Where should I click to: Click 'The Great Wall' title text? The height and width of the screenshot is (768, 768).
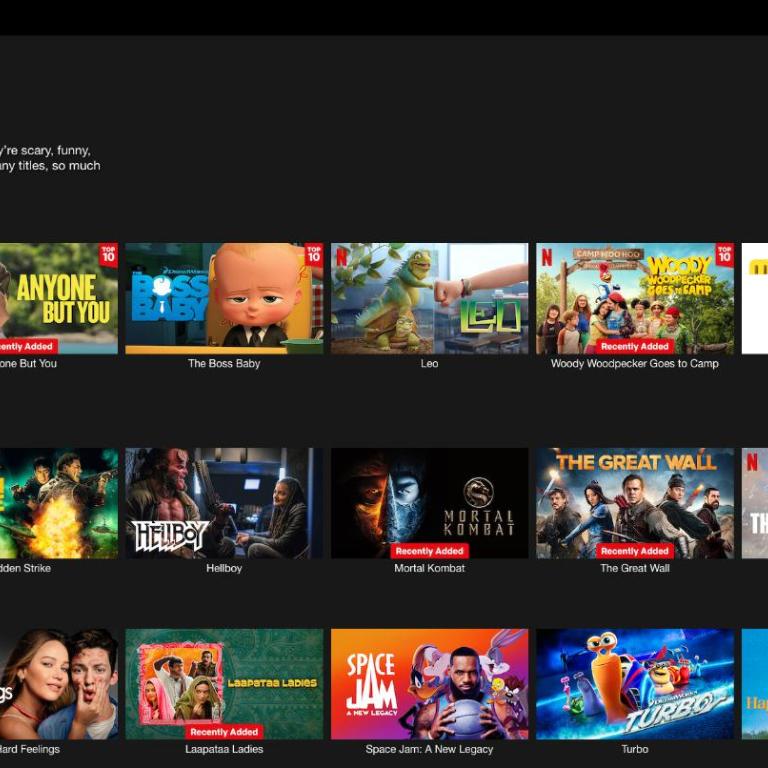[635, 568]
